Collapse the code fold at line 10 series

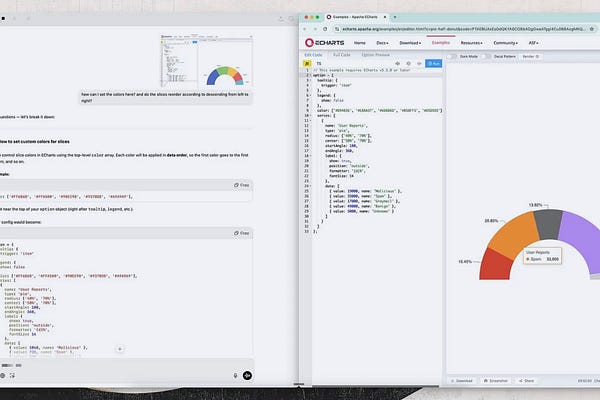(x=310, y=116)
